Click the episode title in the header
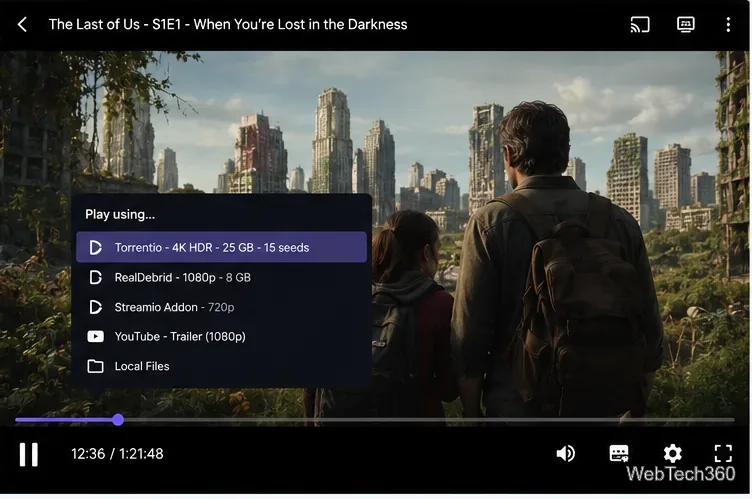The height and width of the screenshot is (499, 752). point(228,24)
